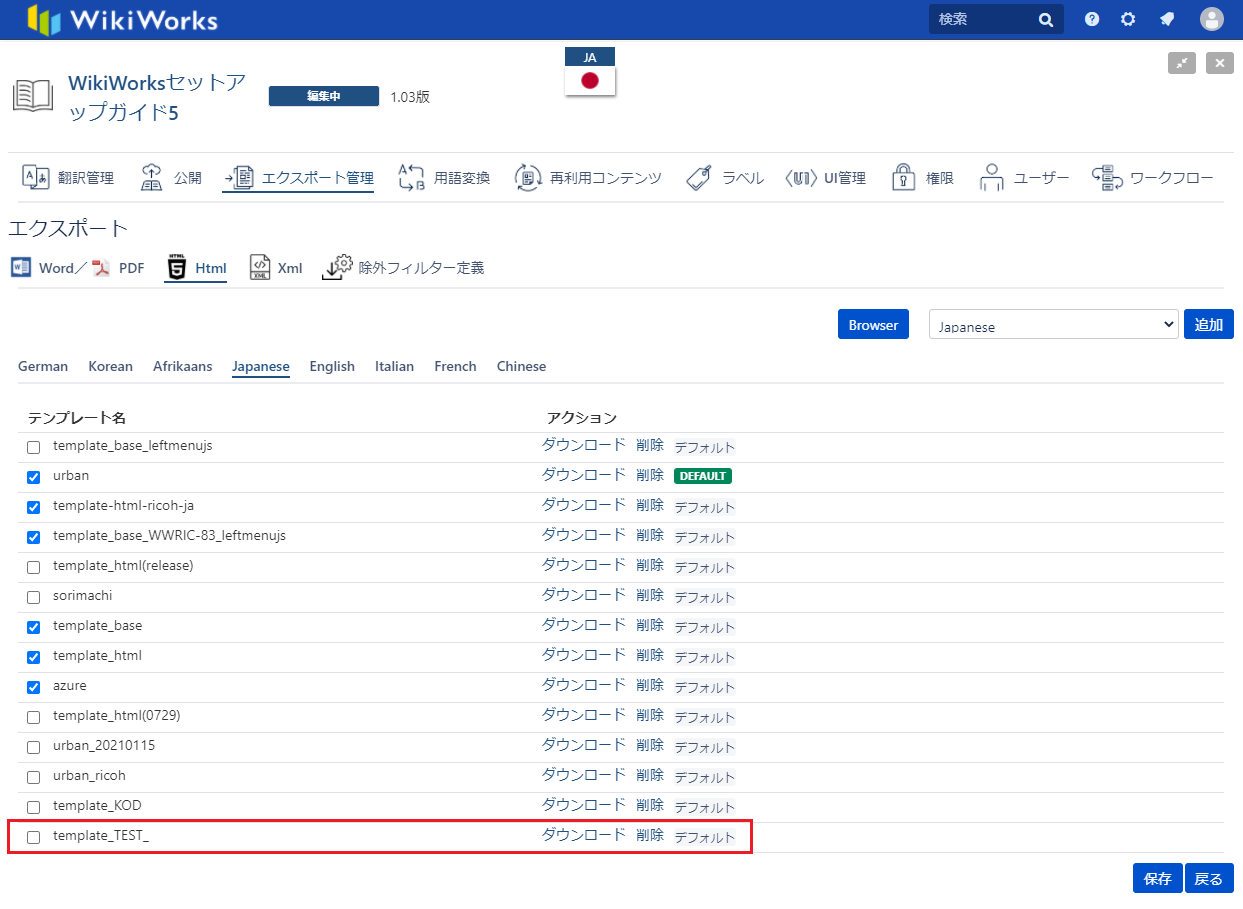Viewport: 1243px width, 909px height.
Task: Click the HTML5 icon
Action: tap(177, 268)
